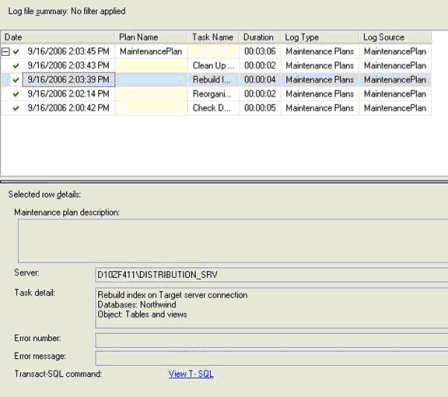Click duration 00:03:06
Image resolution: width=448 pixels, height=397 pixels.
(260, 51)
